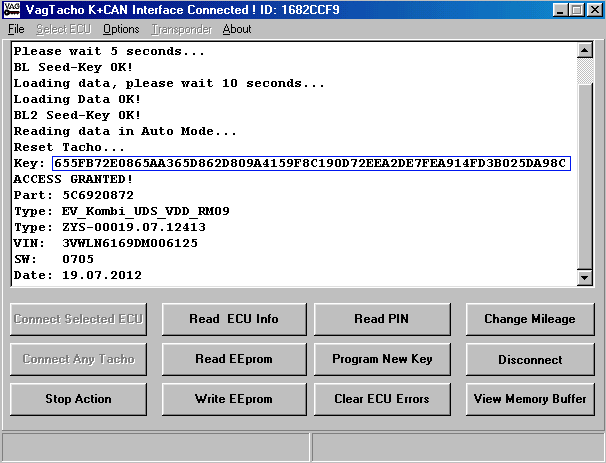This screenshot has height=463, width=606.
Task: Click the Program New Key button
Action: coord(382,359)
